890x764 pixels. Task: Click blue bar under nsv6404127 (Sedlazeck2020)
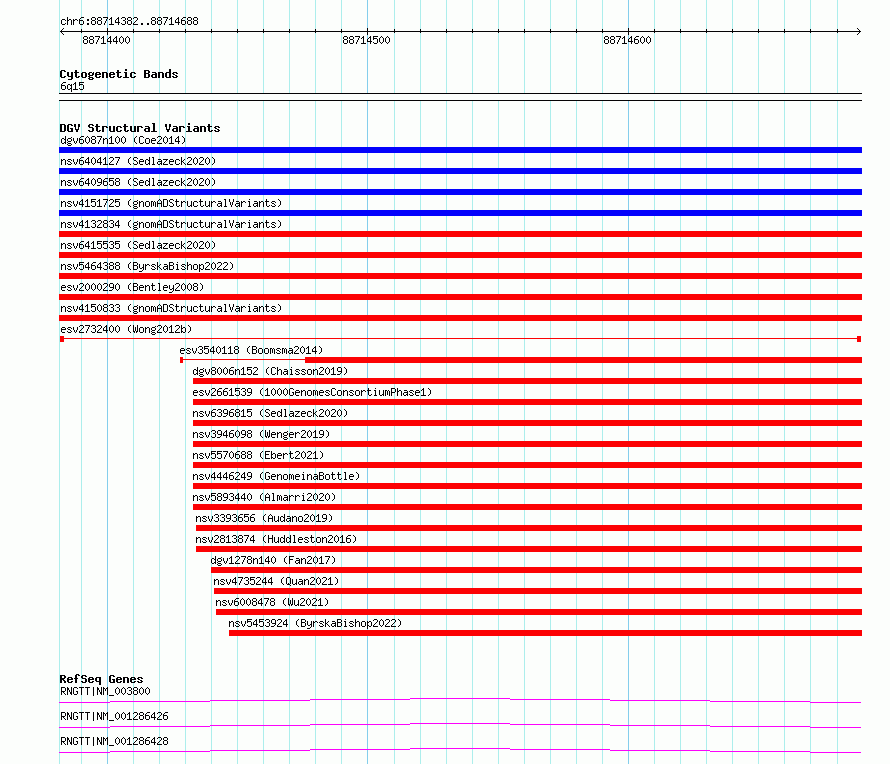[x=460, y=171]
